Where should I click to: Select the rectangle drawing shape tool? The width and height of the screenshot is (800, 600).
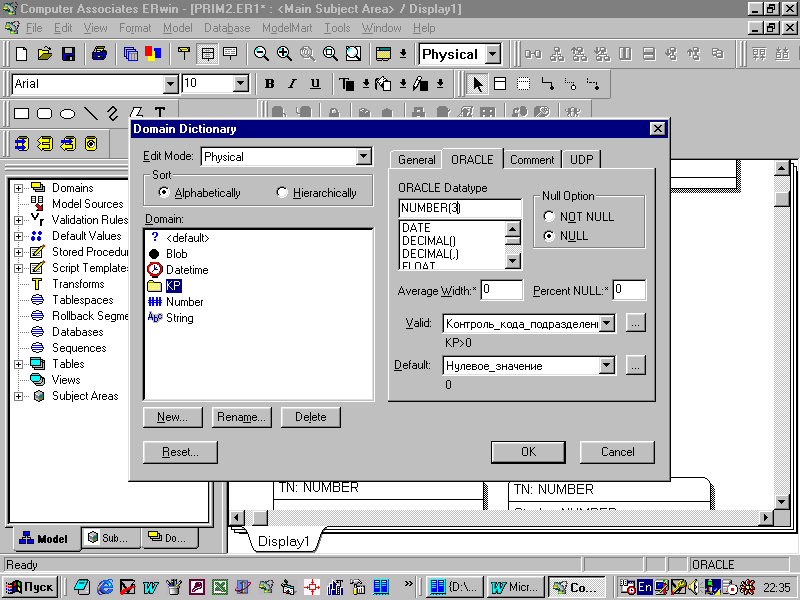21,113
